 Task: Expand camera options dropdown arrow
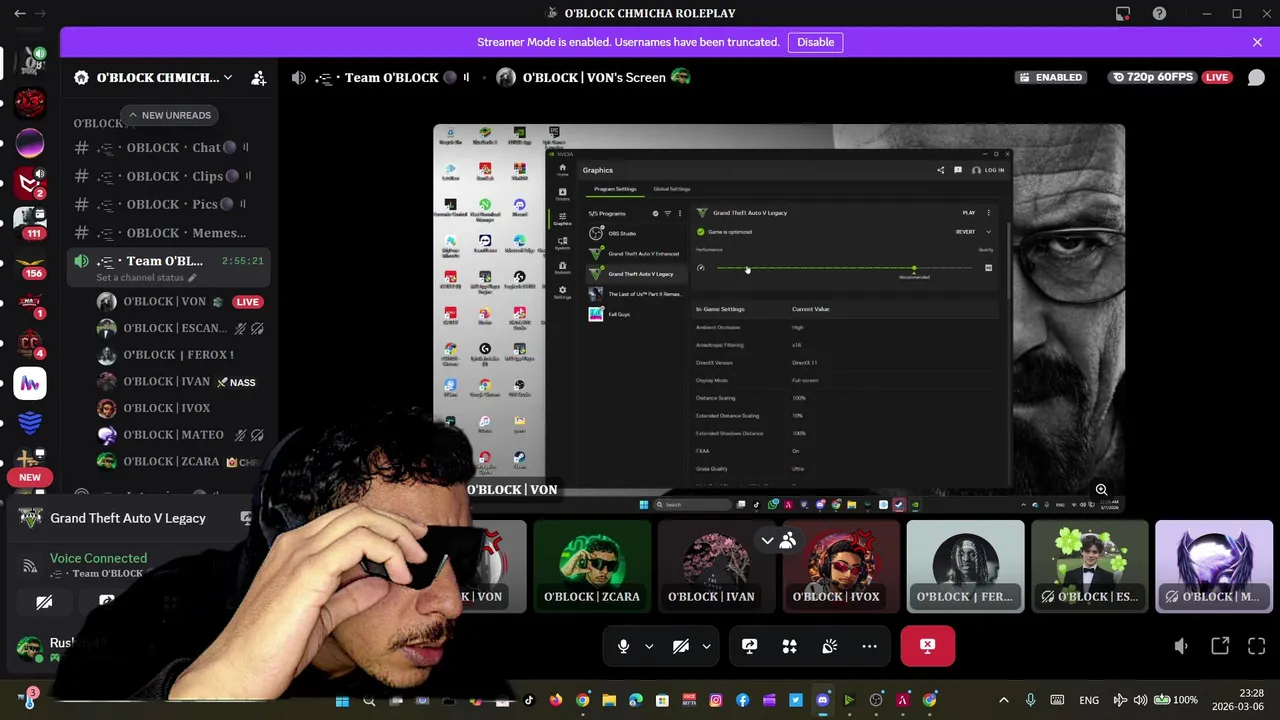tap(706, 646)
